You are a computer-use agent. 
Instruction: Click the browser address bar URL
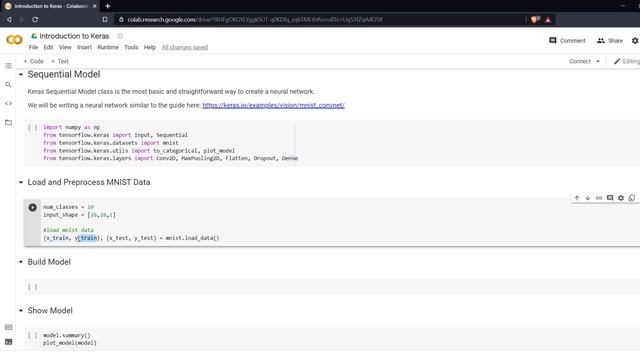[255, 19]
